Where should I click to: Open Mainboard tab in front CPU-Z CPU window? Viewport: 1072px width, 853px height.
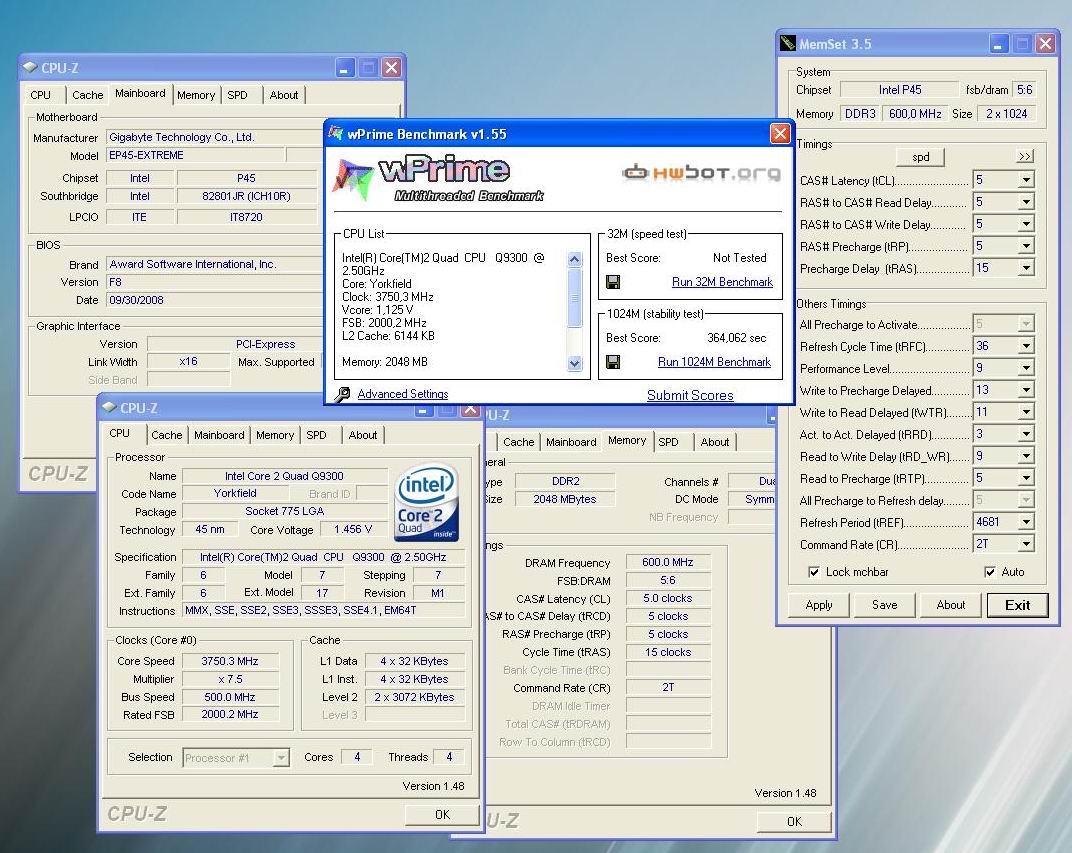pyautogui.click(x=219, y=435)
